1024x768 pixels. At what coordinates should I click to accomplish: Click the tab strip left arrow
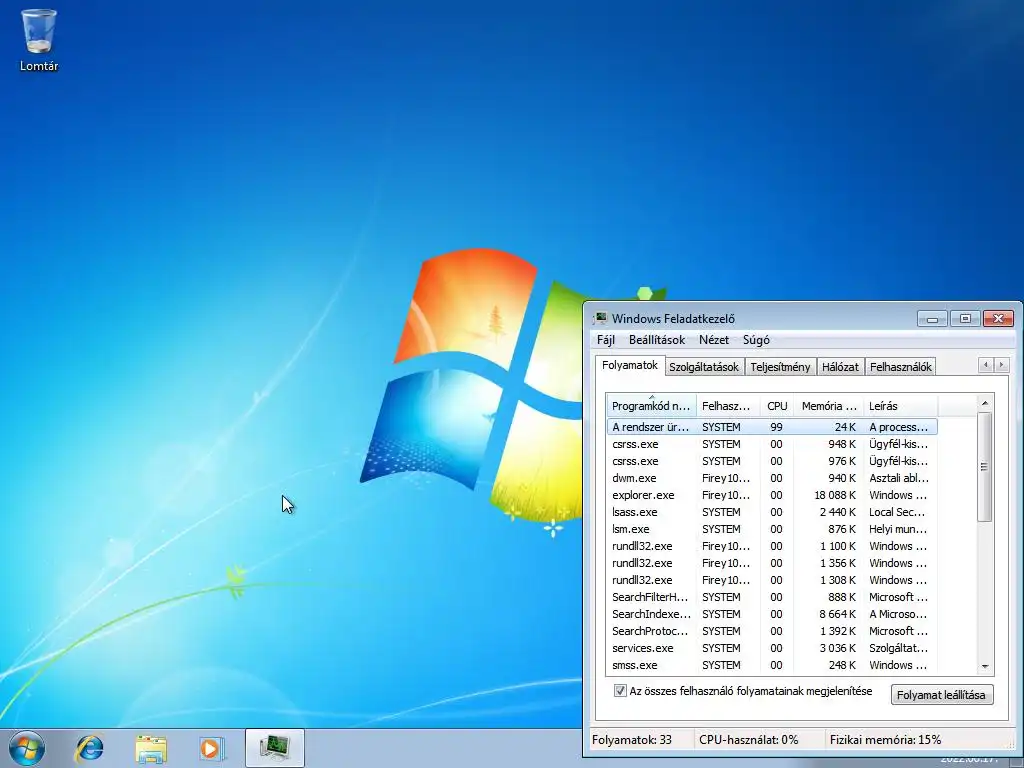pyautogui.click(x=985, y=365)
